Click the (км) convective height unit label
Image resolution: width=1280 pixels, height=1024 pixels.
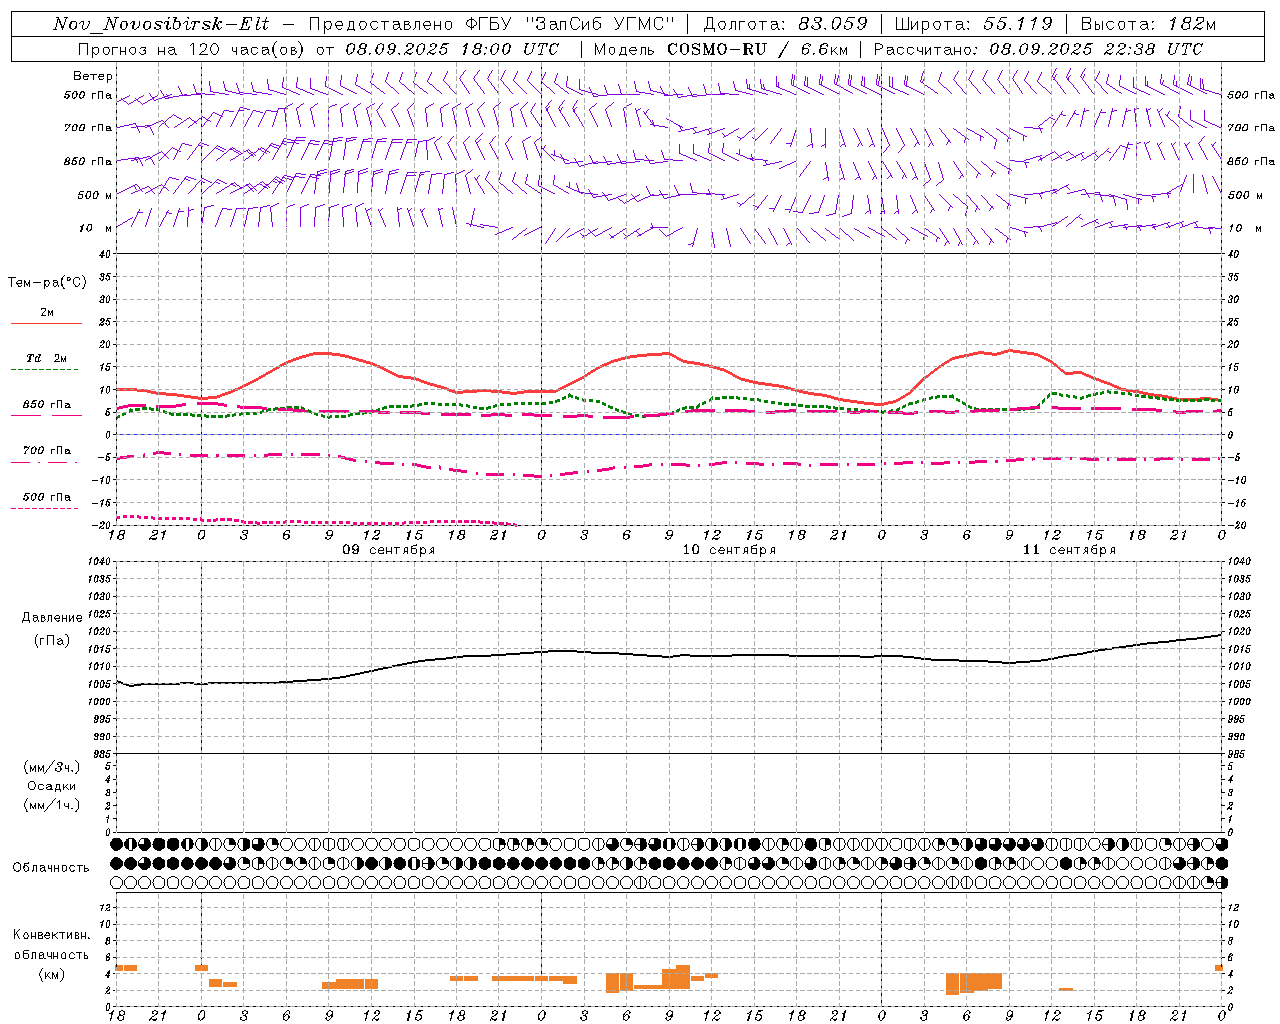pos(52,974)
